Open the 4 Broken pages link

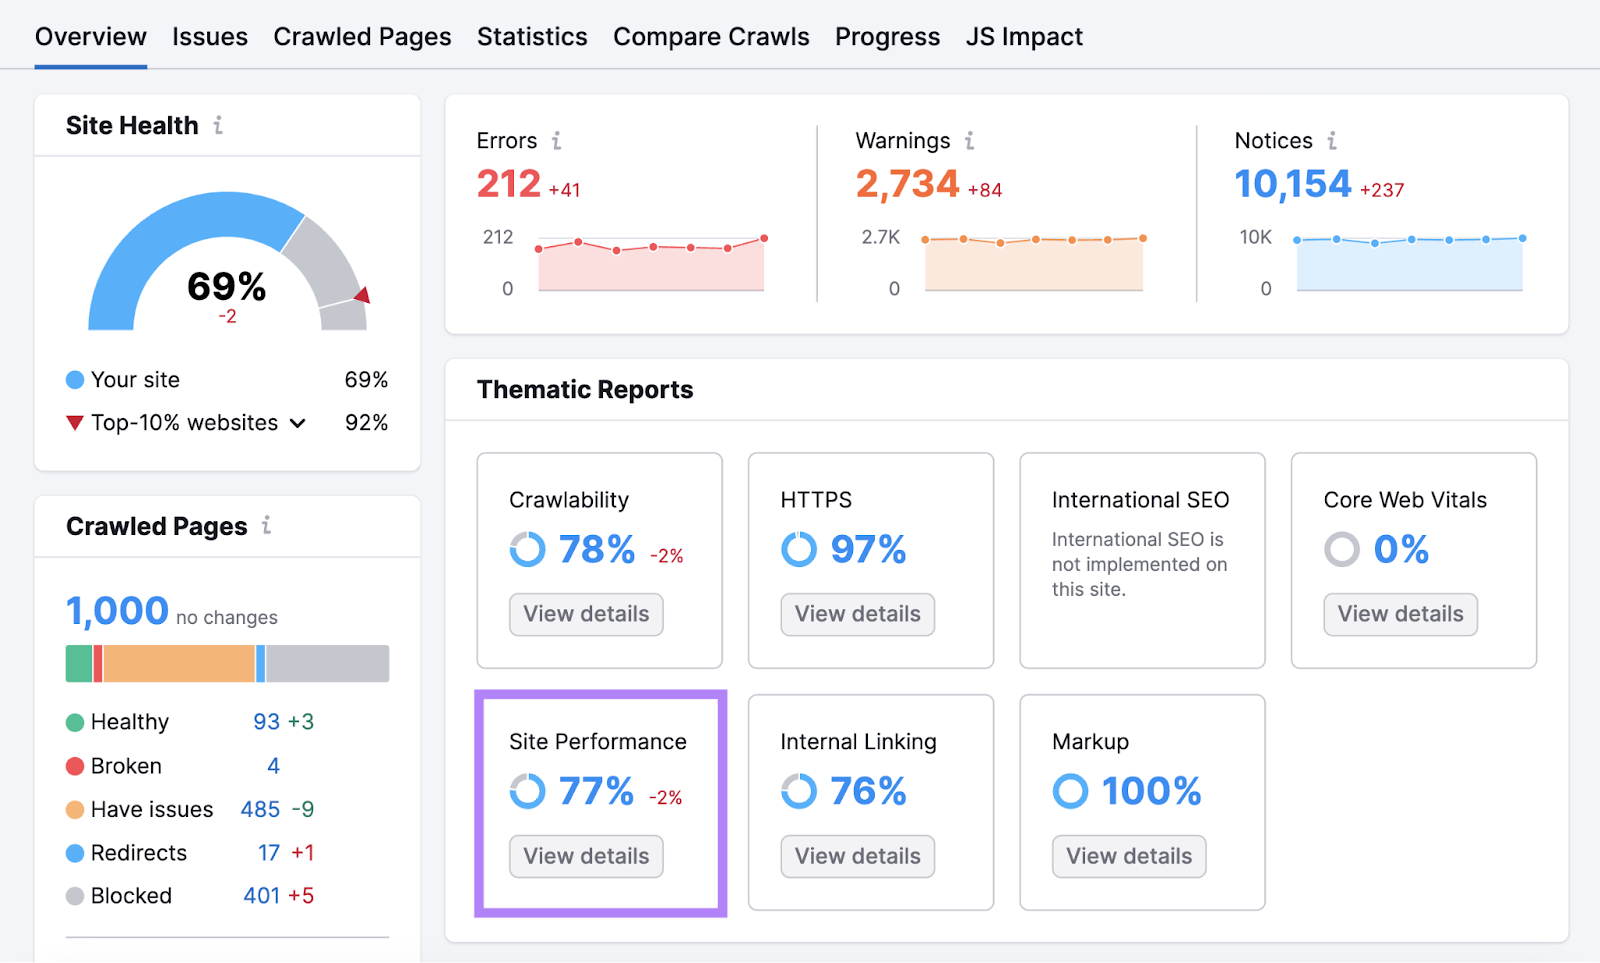click(x=273, y=766)
